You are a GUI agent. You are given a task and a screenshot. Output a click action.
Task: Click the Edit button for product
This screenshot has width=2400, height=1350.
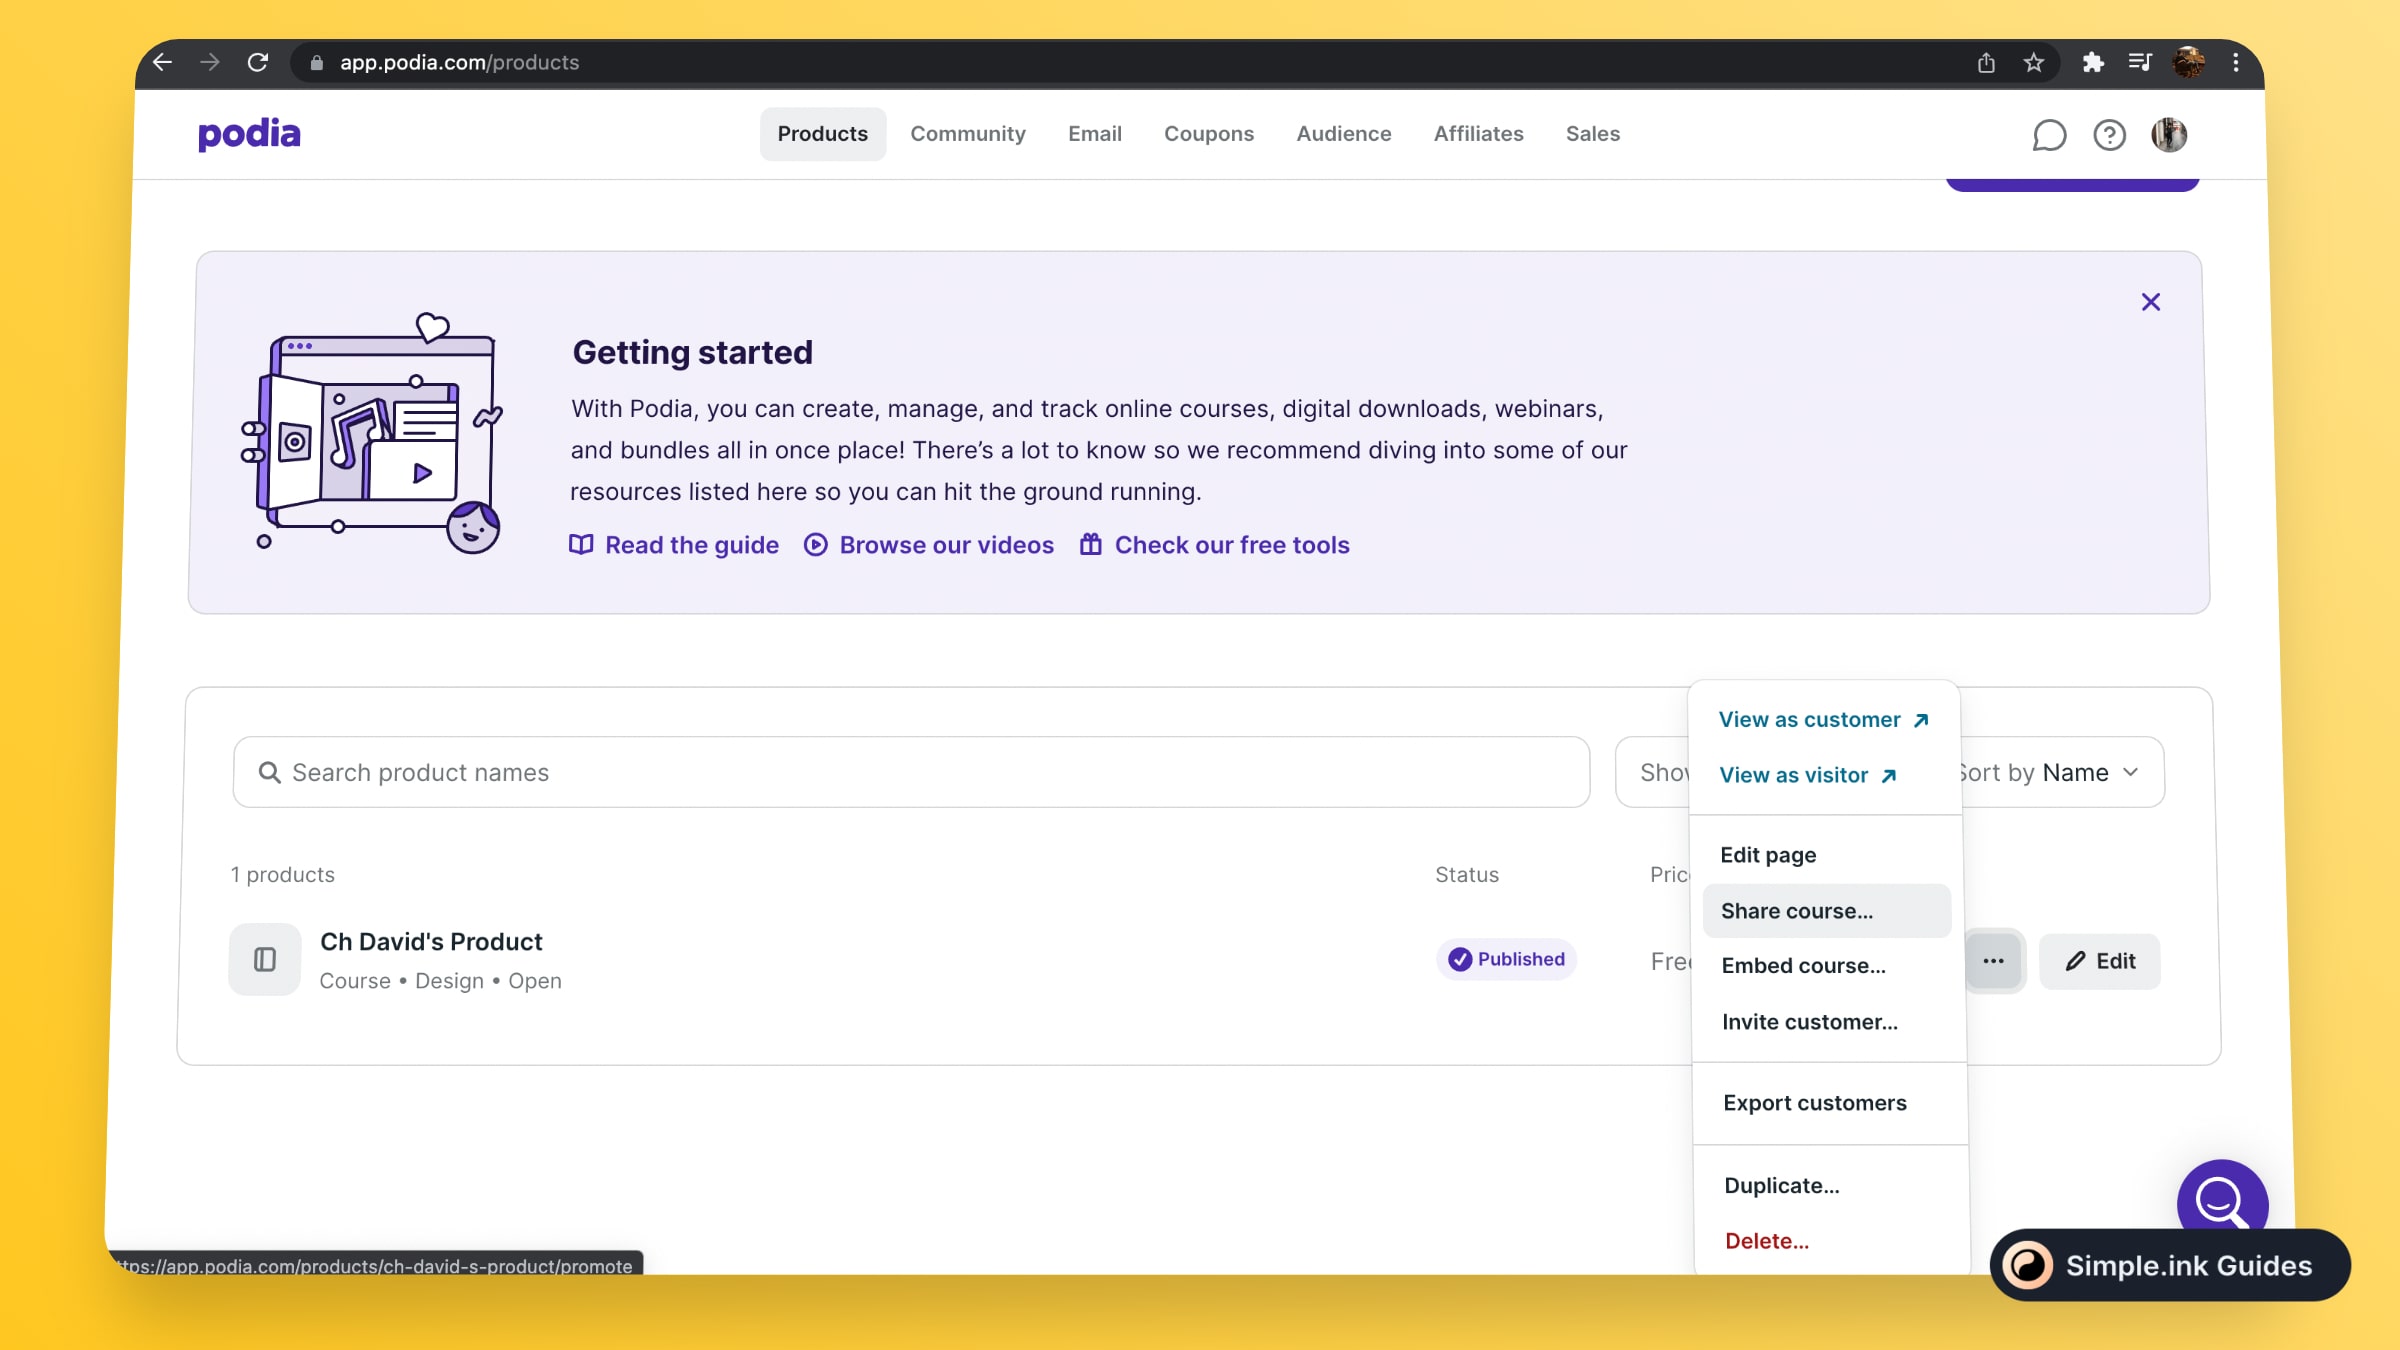[x=2100, y=961]
